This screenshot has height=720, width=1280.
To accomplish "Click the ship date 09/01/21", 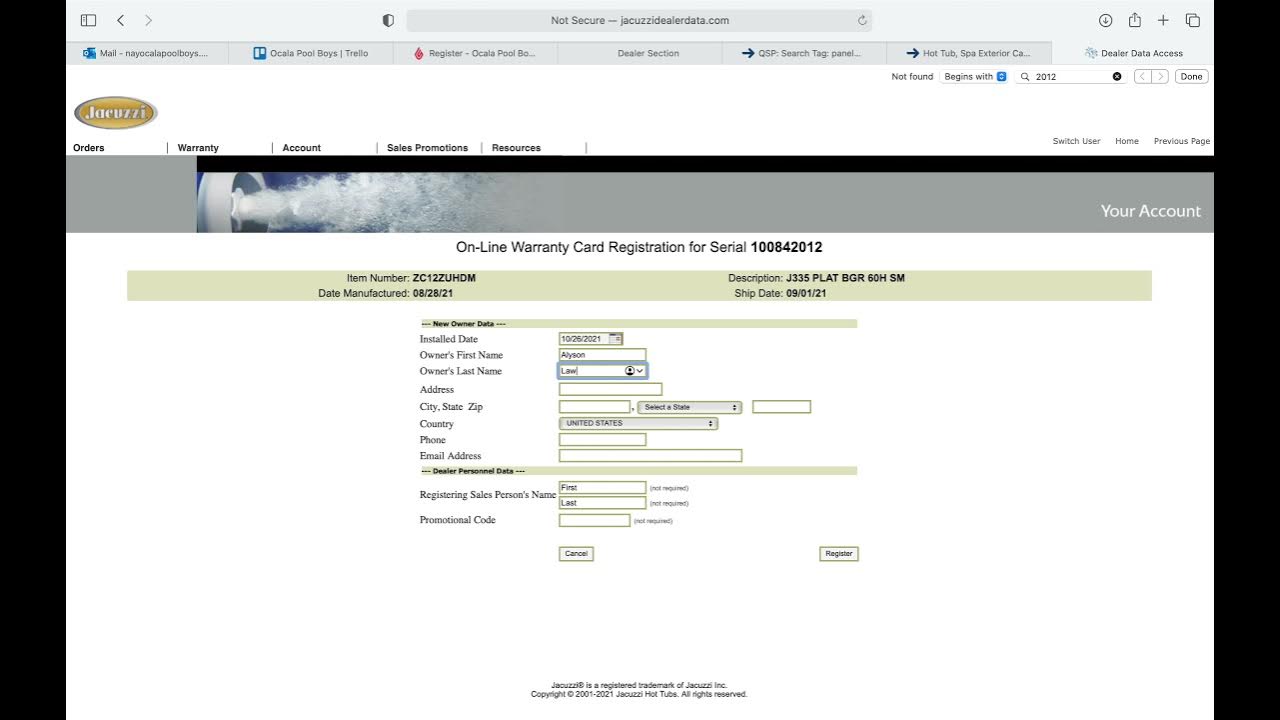I will coord(806,294).
